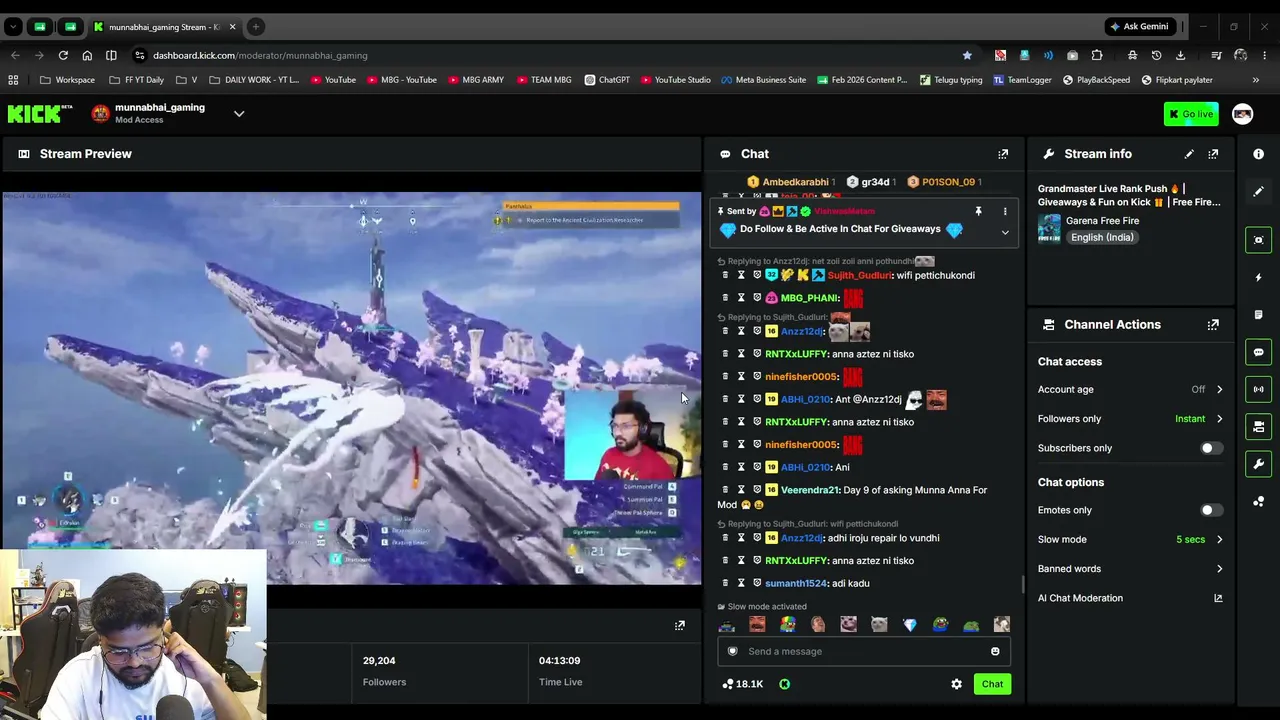Click the Send a message input field

tap(864, 652)
